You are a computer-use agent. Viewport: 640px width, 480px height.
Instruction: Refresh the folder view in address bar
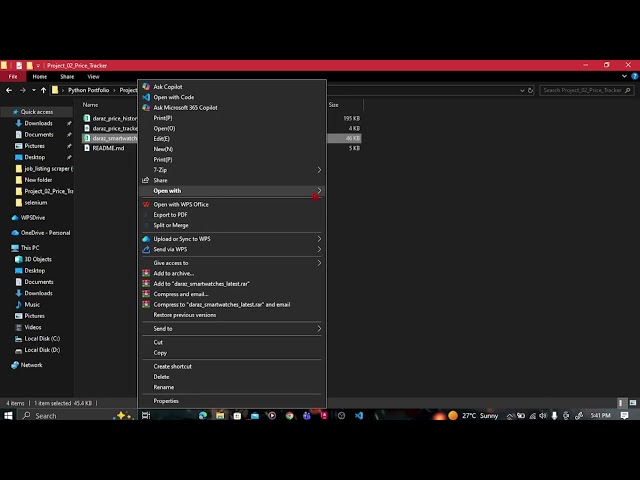(531, 90)
